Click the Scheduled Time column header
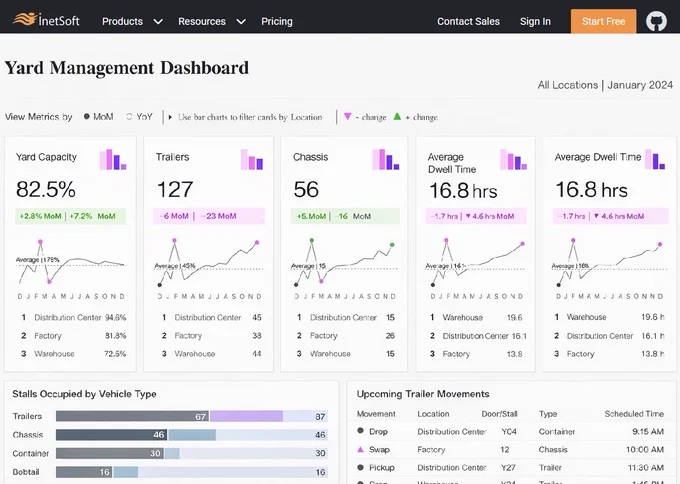680x484 pixels. click(634, 414)
